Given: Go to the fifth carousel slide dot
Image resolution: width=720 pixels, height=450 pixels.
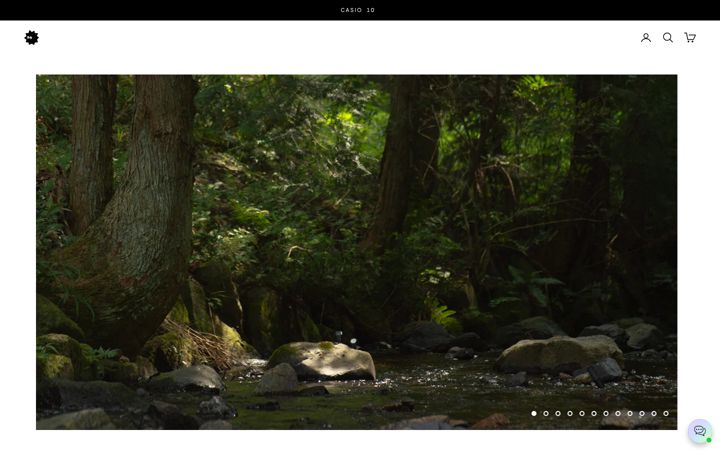Looking at the screenshot, I should coord(582,413).
